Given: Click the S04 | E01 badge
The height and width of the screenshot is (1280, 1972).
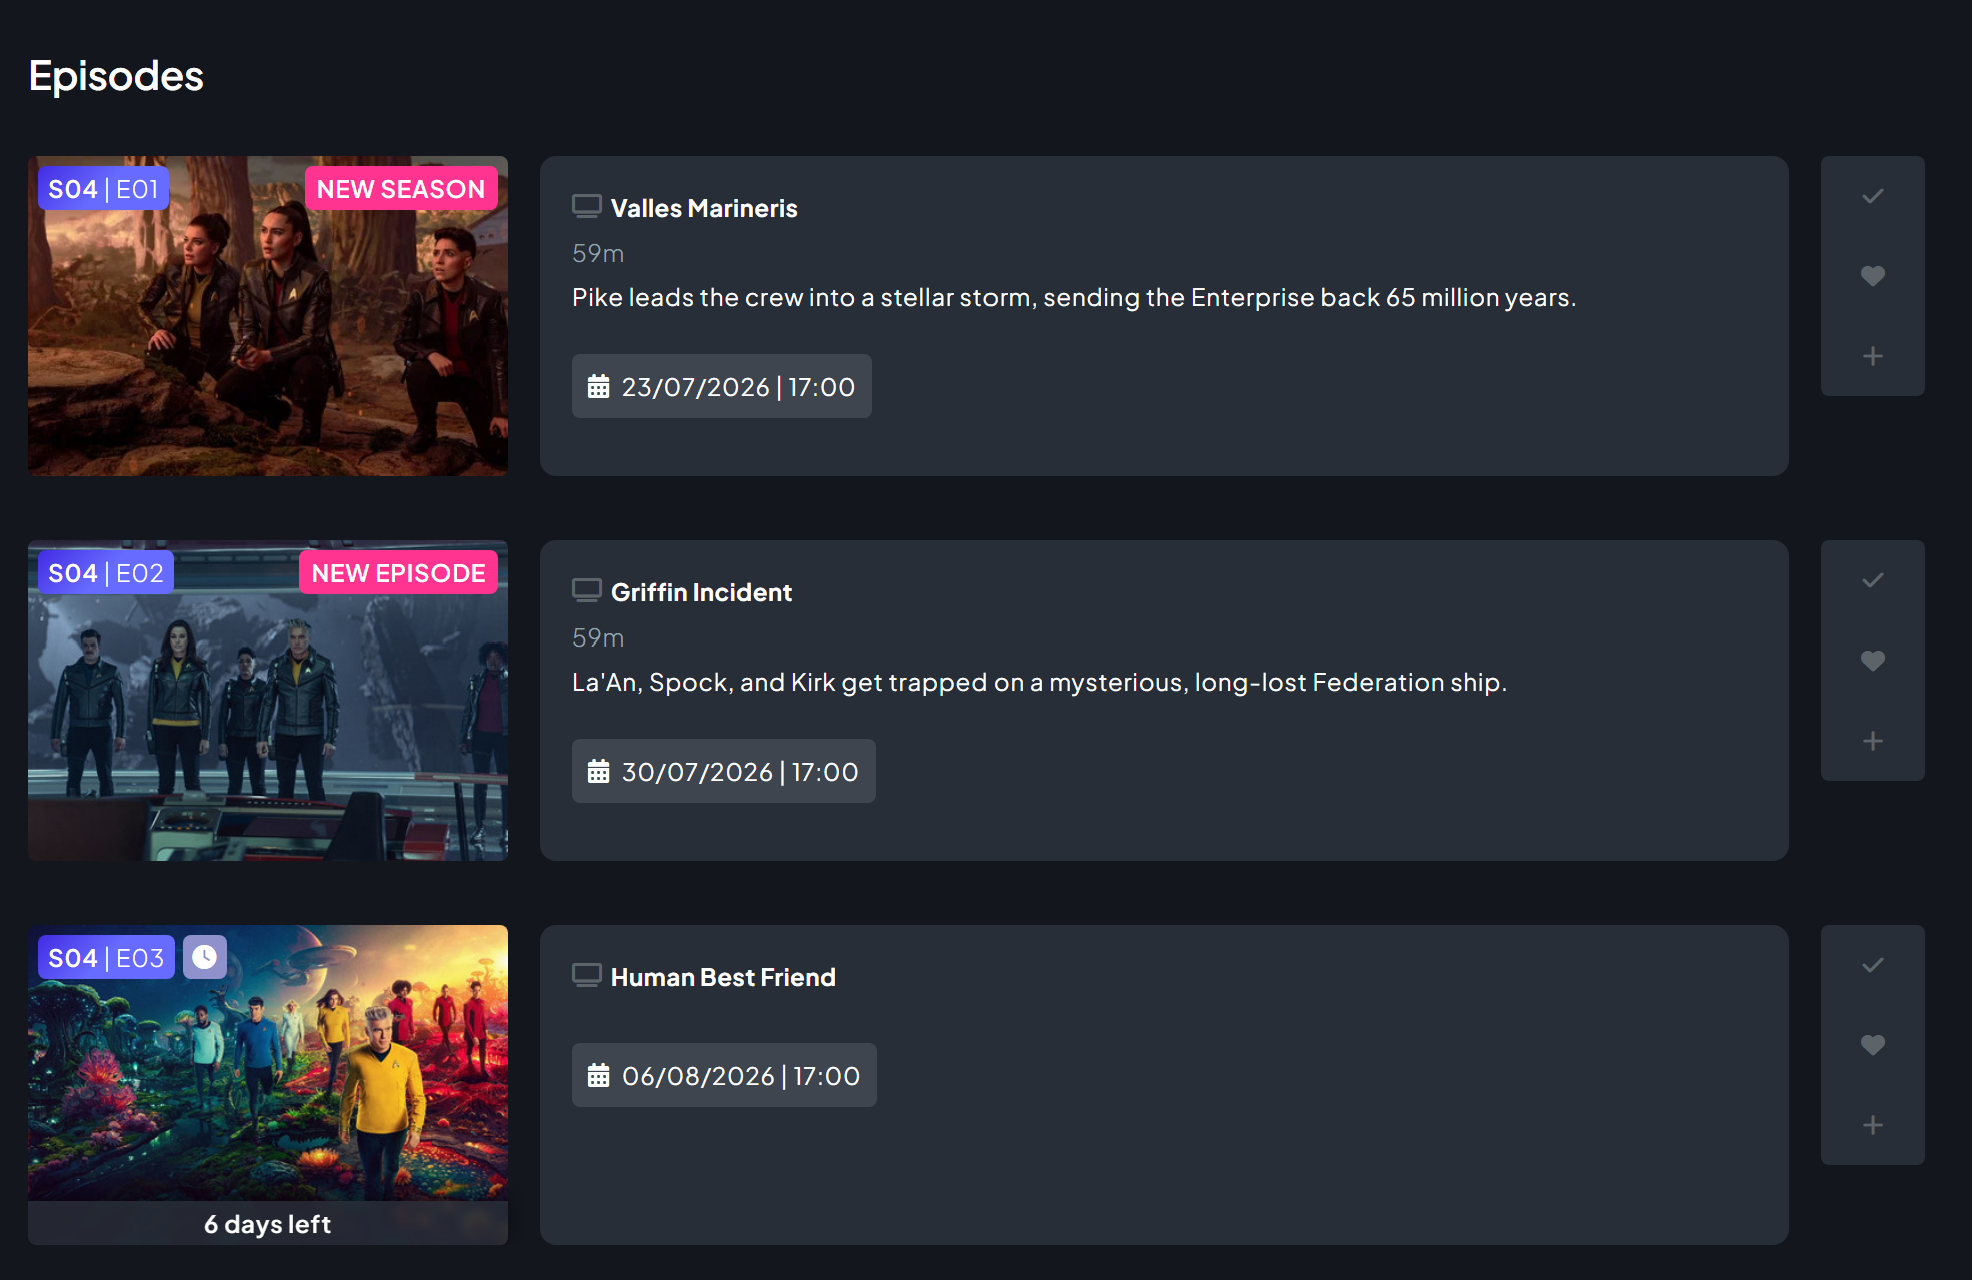Looking at the screenshot, I should tap(104, 188).
